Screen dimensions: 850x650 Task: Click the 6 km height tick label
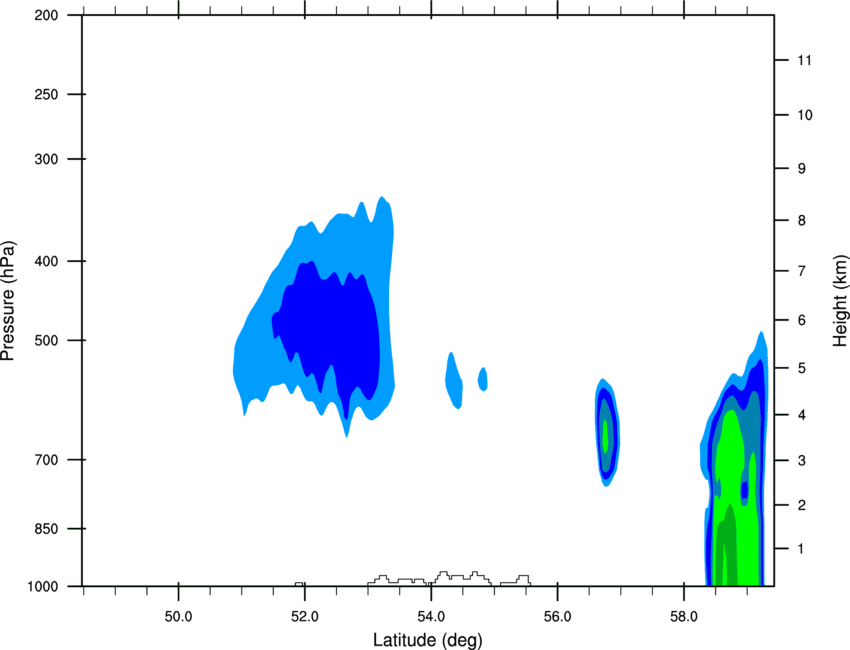(802, 320)
